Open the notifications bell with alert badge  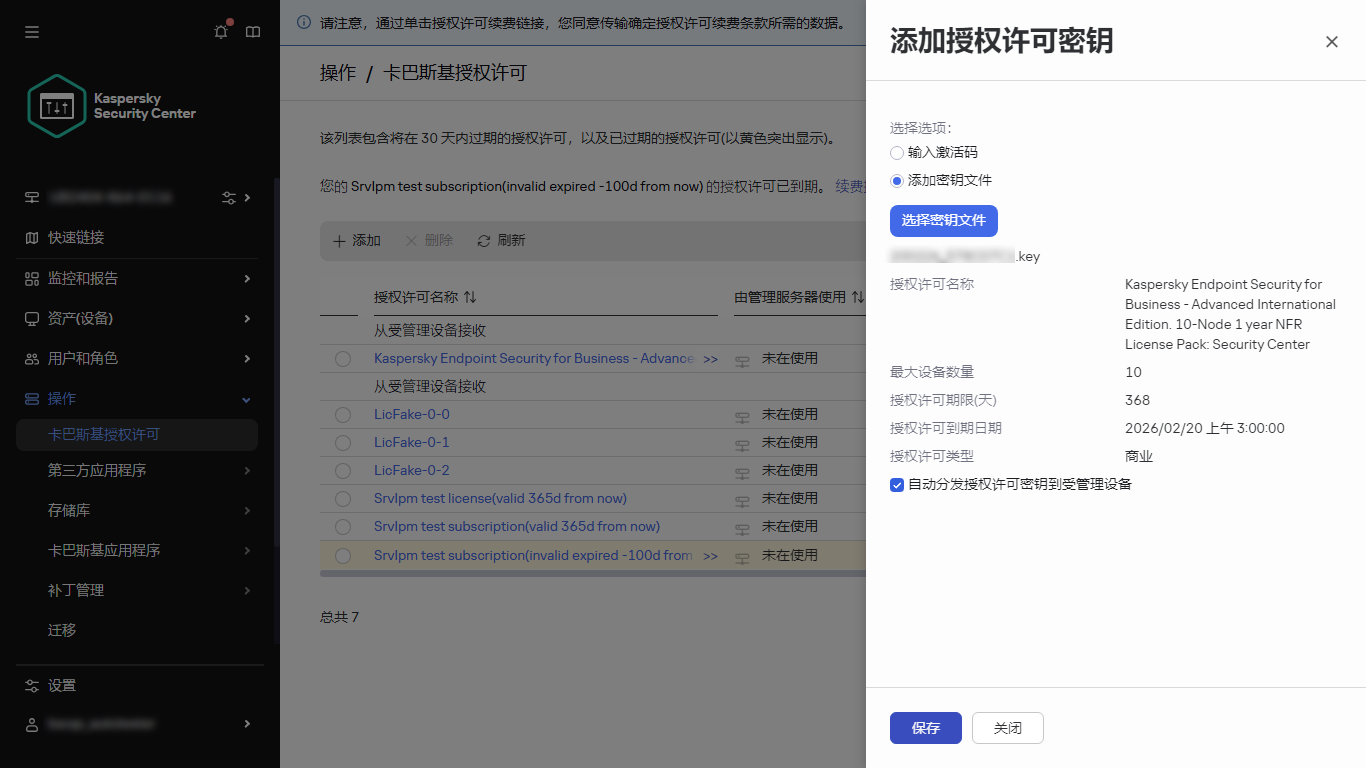(221, 32)
